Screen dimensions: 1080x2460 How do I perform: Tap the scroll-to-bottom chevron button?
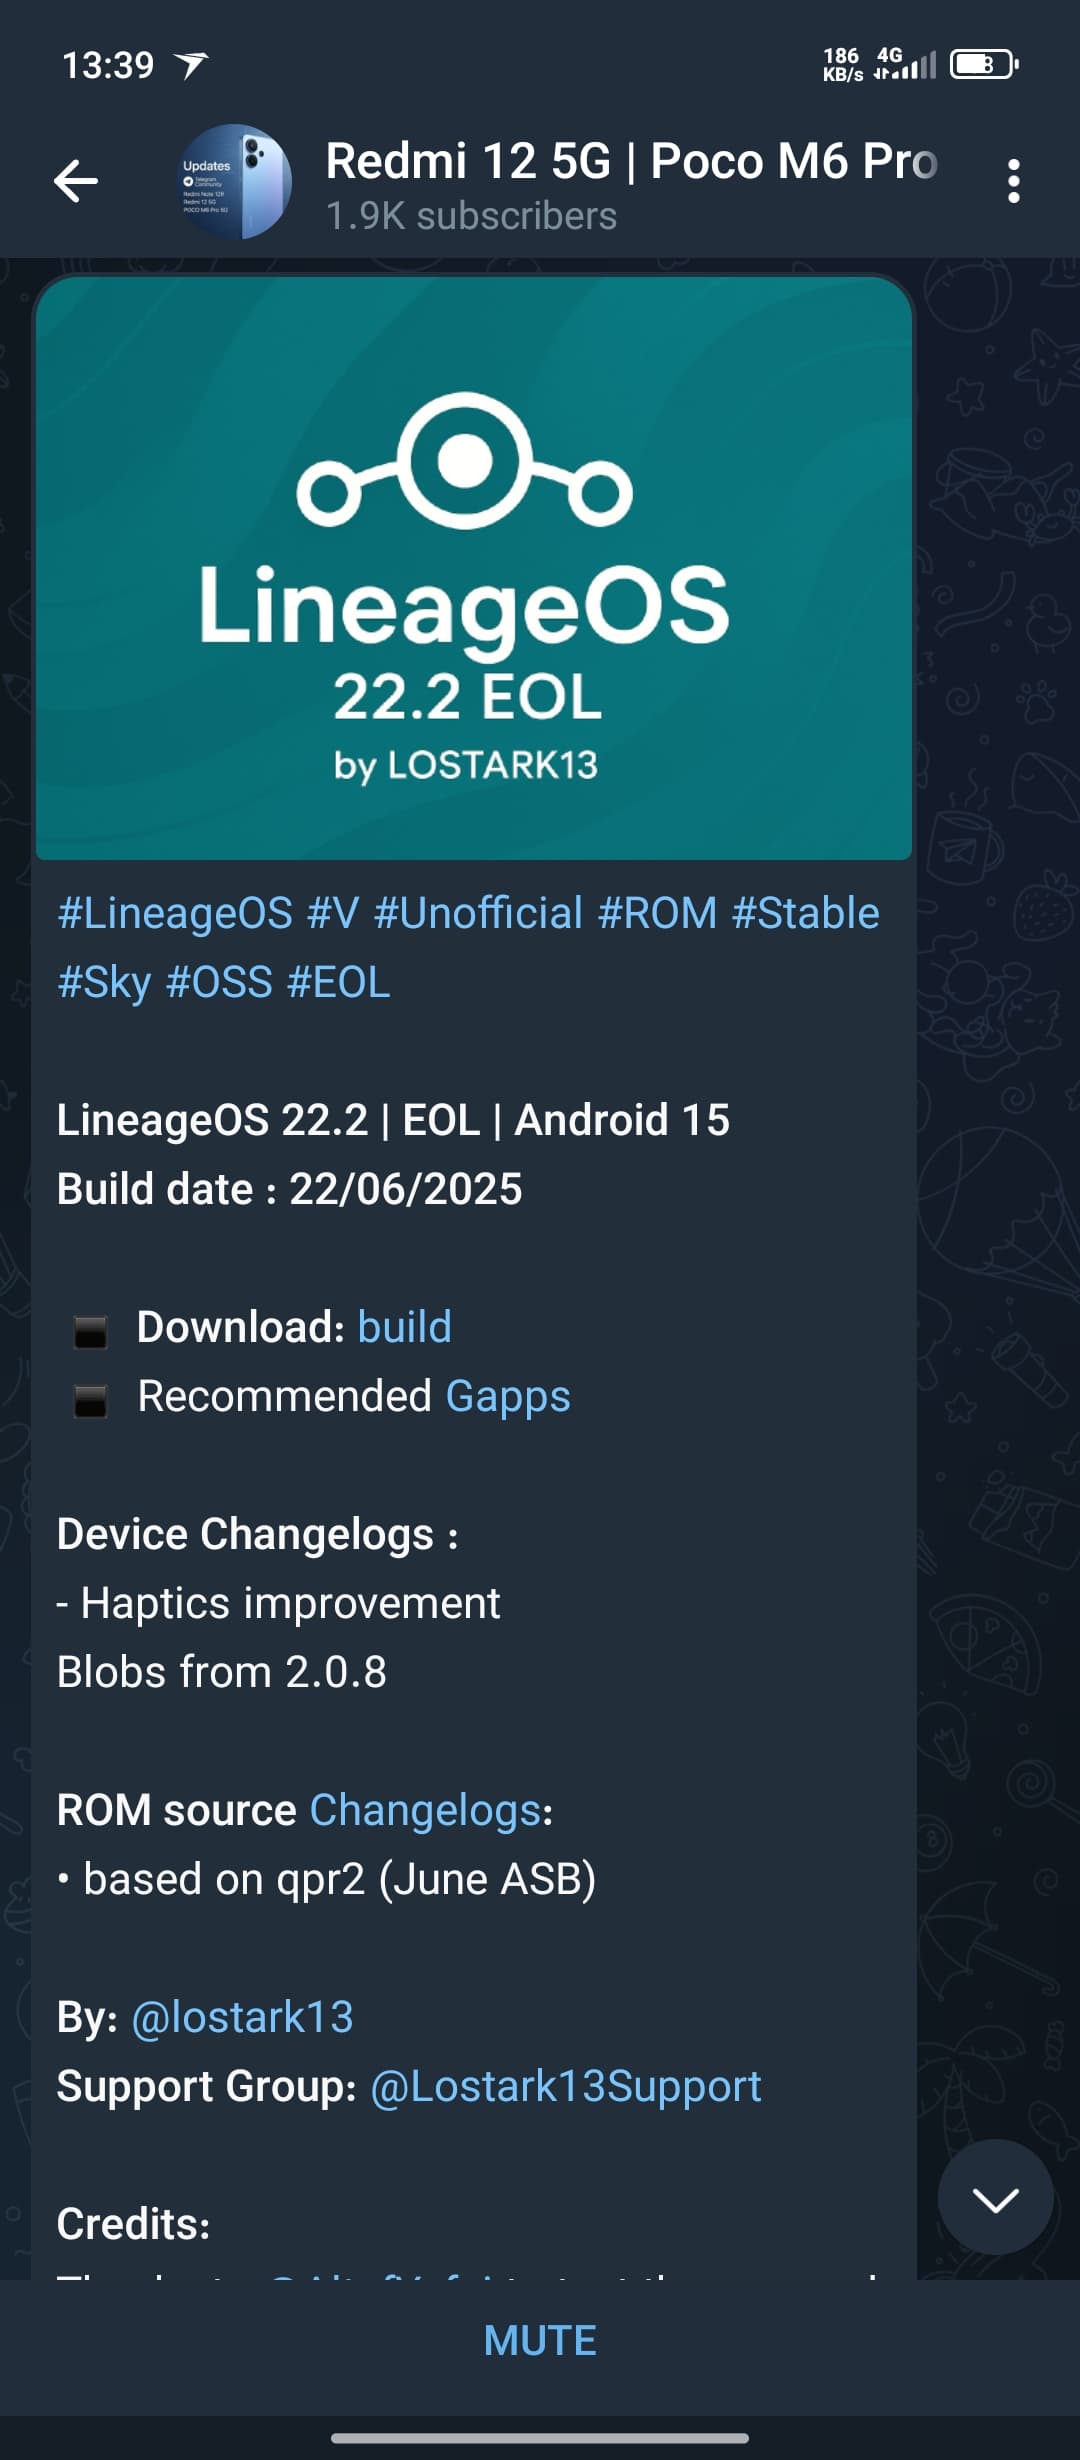[995, 2197]
